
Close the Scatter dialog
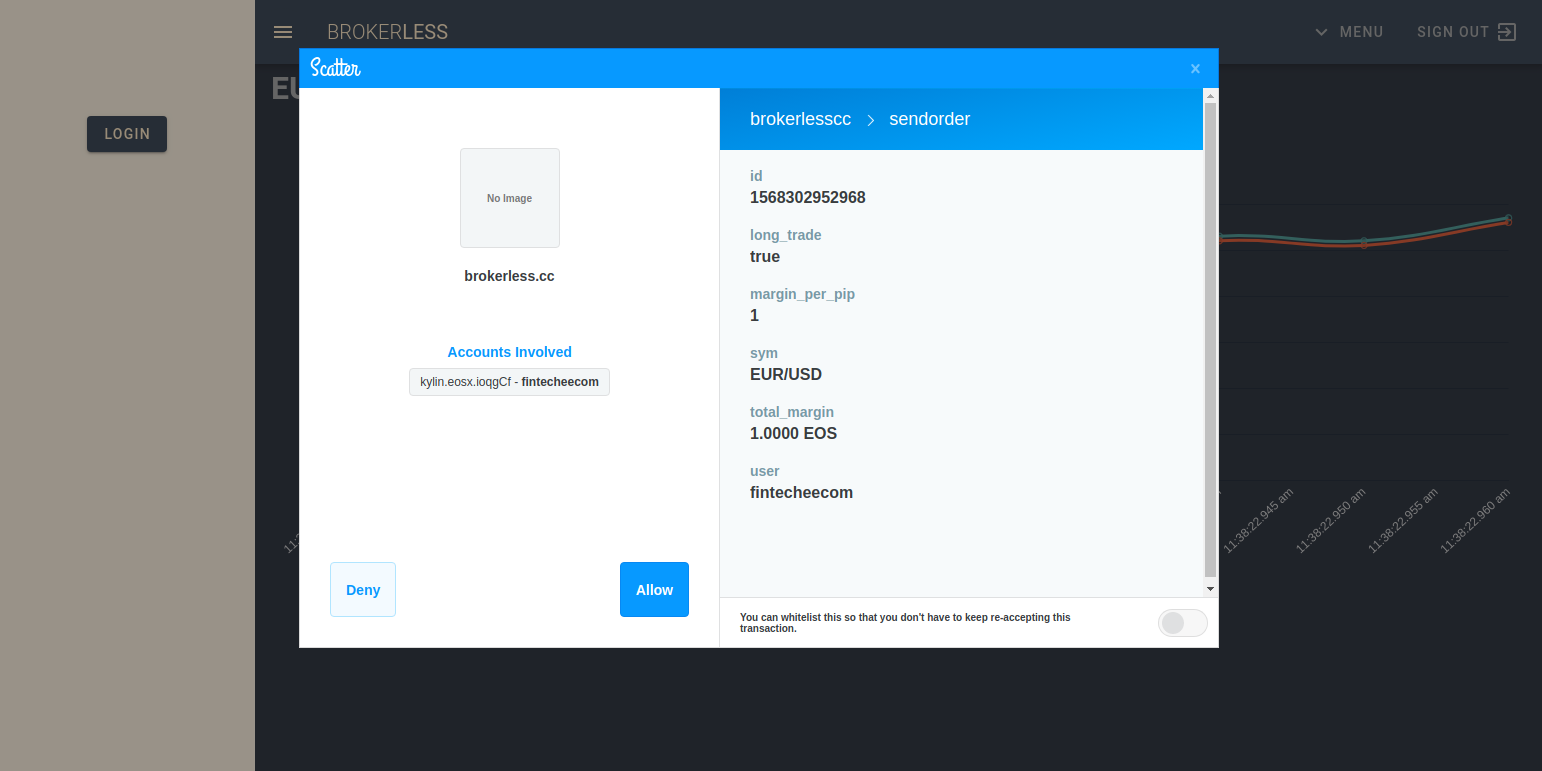click(x=1195, y=69)
